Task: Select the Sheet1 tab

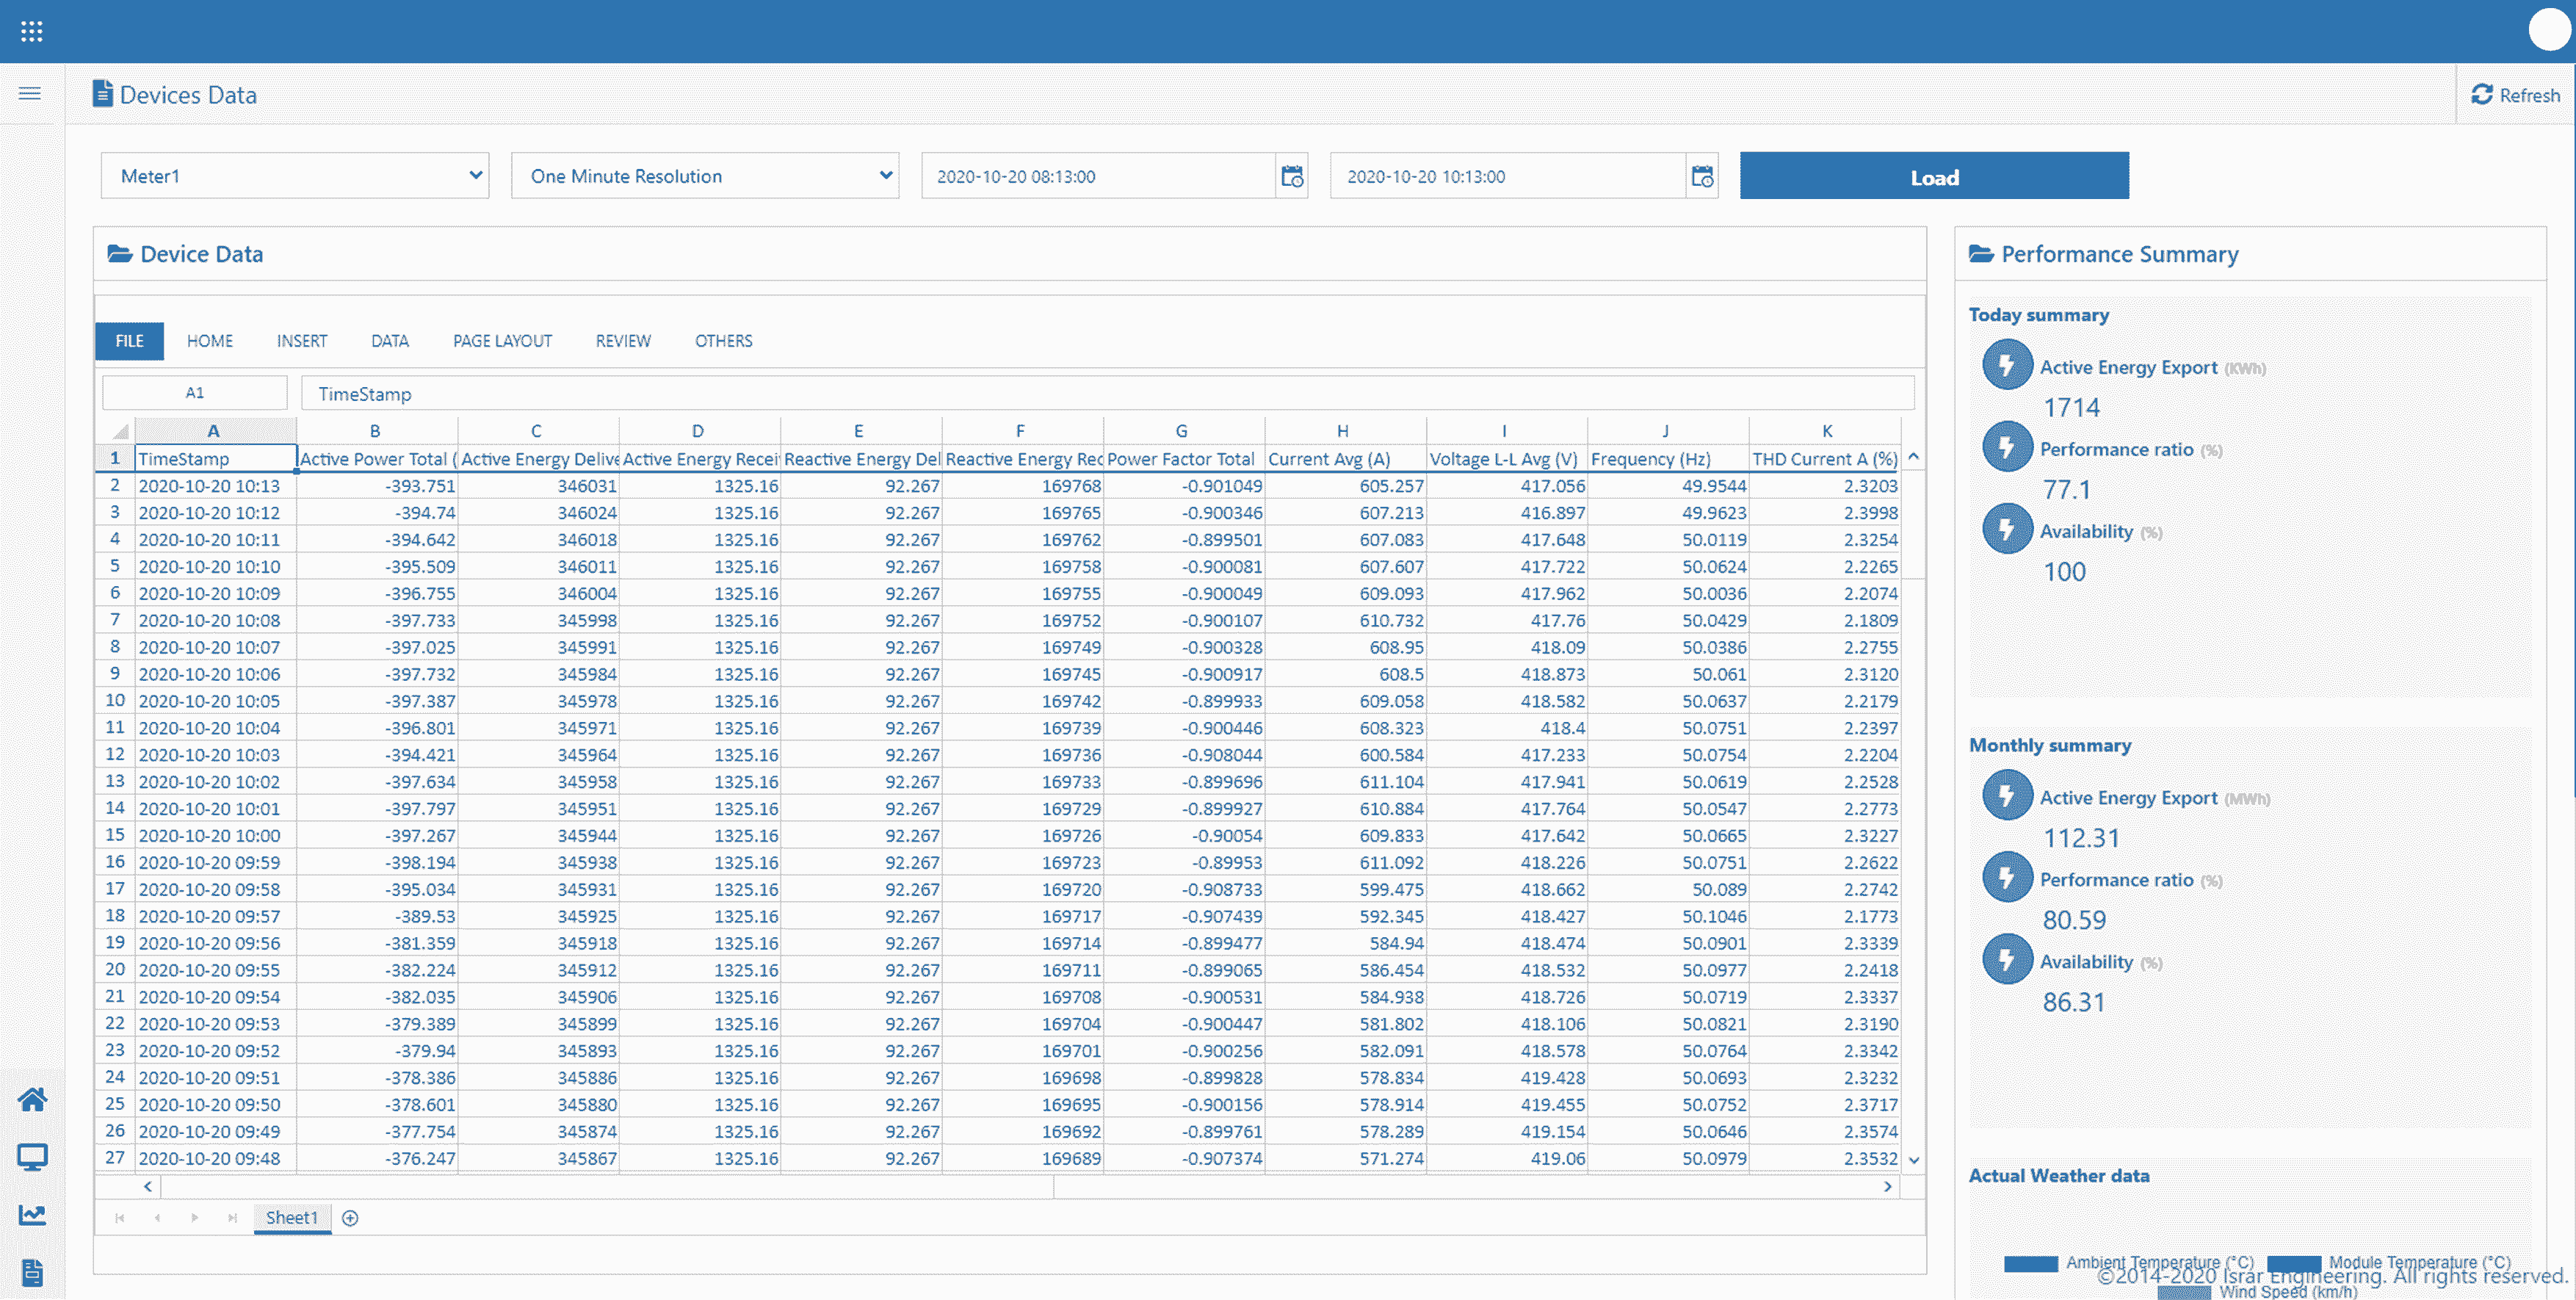Action: 291,1217
